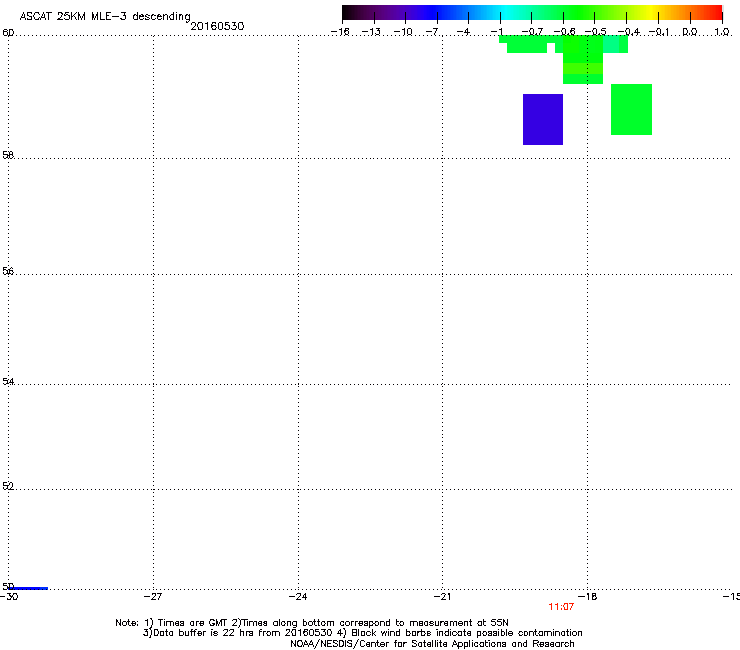Click the title 'ASCAT 25KM MLE-3 descending'
The width and height of the screenshot is (740, 650).
click(105, 17)
